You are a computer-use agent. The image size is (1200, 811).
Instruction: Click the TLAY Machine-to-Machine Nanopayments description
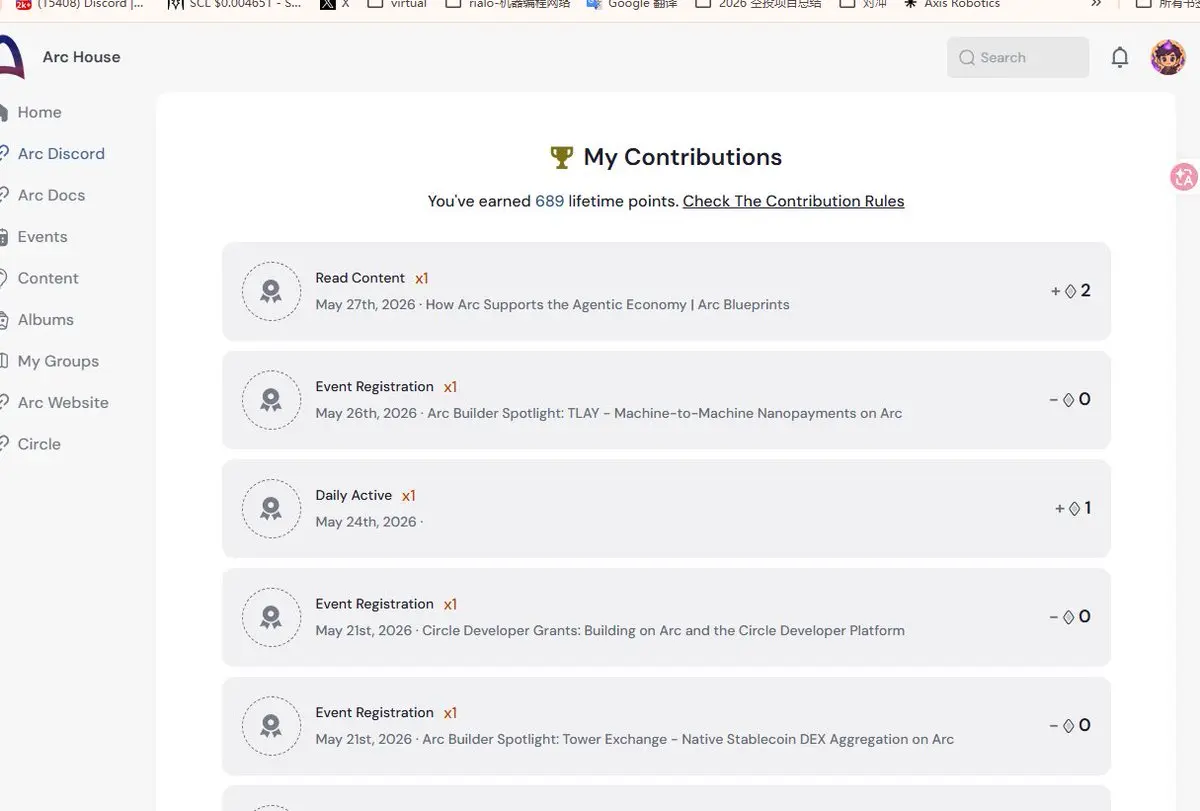tap(664, 413)
